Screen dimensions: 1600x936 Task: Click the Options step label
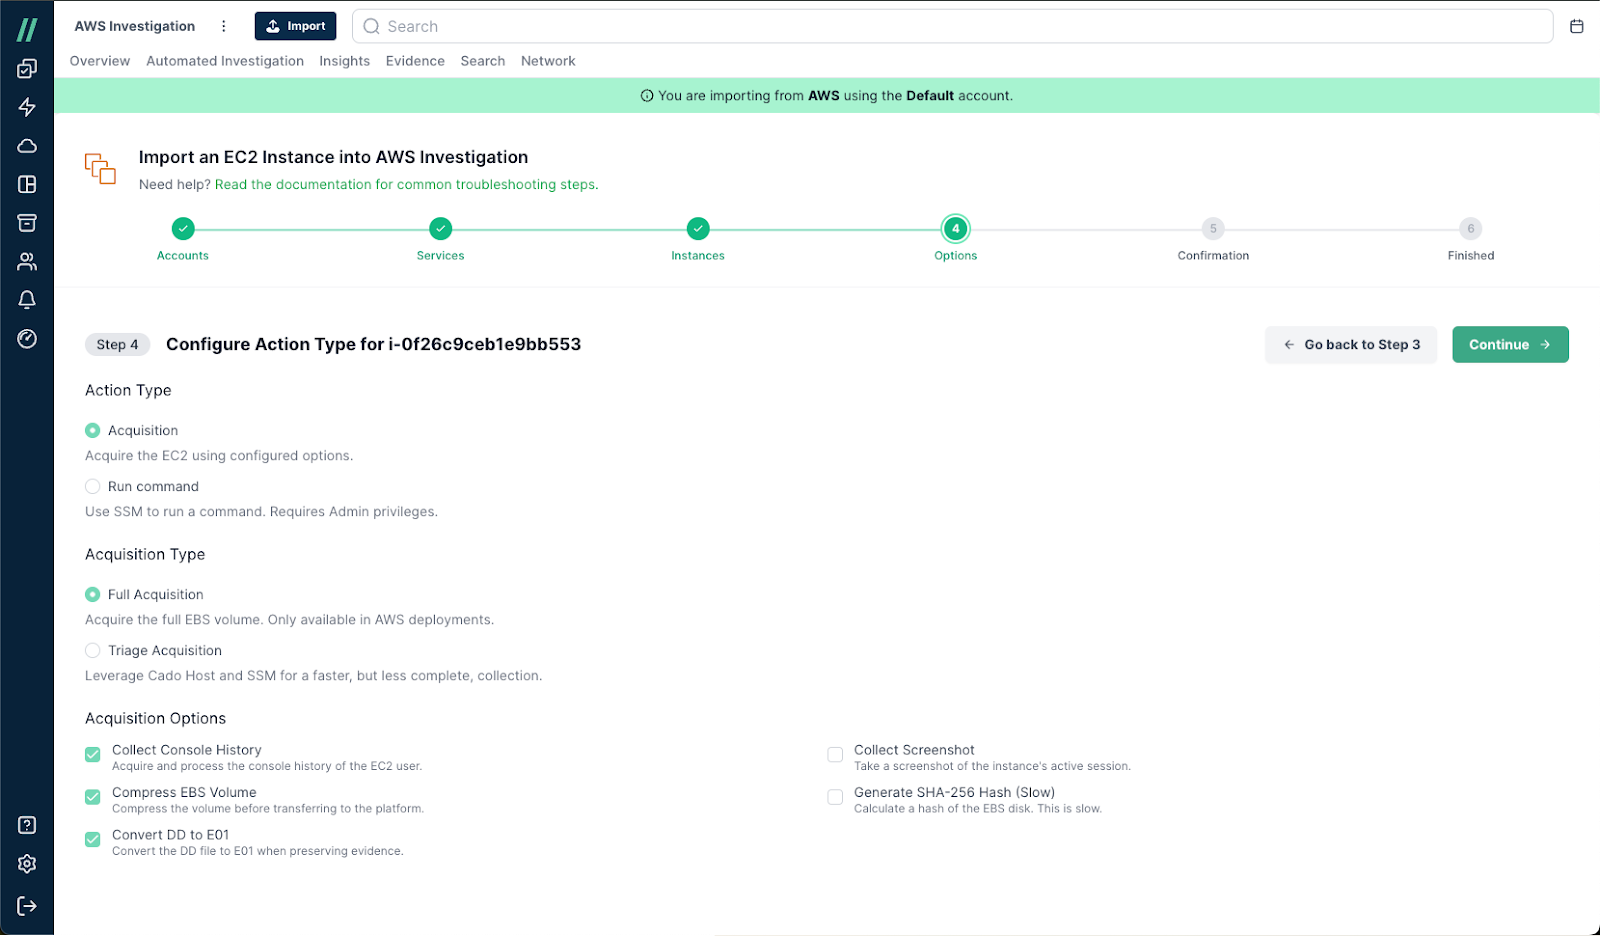(x=956, y=256)
